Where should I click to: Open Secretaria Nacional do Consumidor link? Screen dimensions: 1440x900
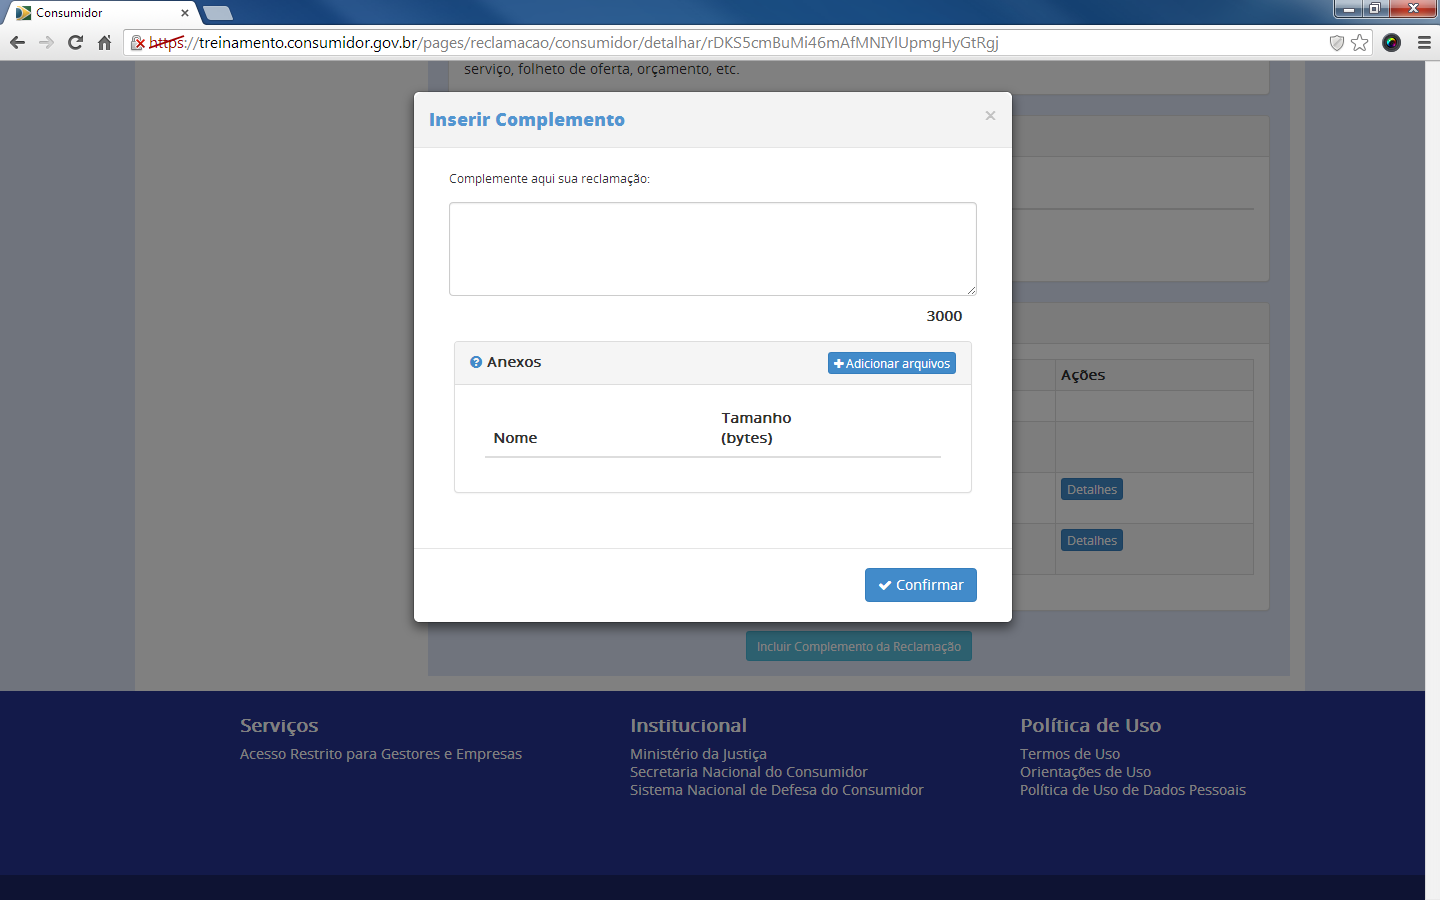click(749, 772)
